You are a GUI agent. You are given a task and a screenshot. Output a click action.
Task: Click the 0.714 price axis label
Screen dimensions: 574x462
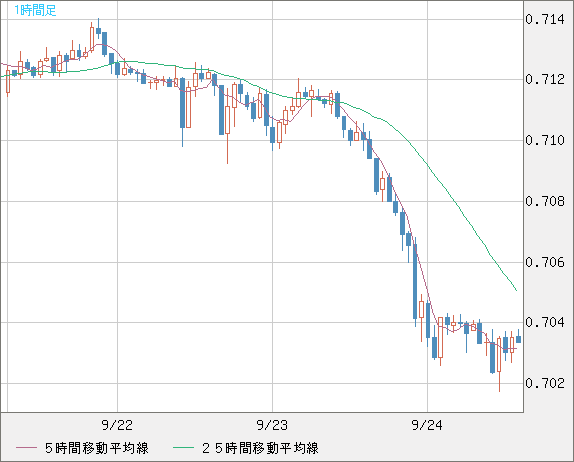(545, 19)
